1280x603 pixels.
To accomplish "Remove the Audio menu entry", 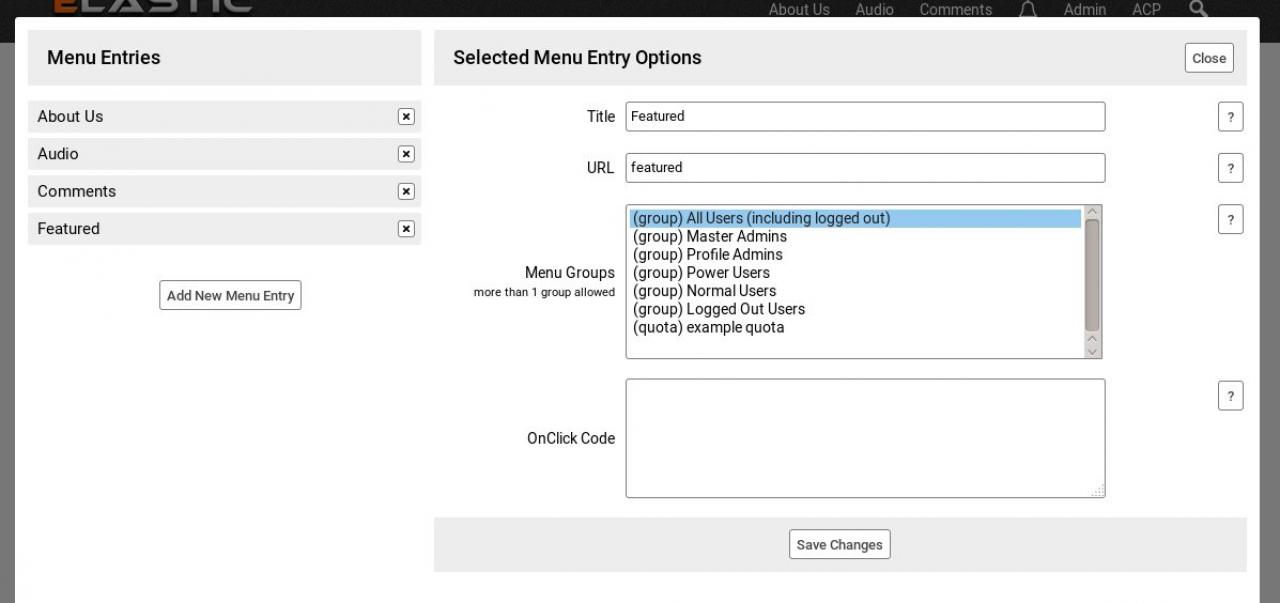I will (x=406, y=154).
